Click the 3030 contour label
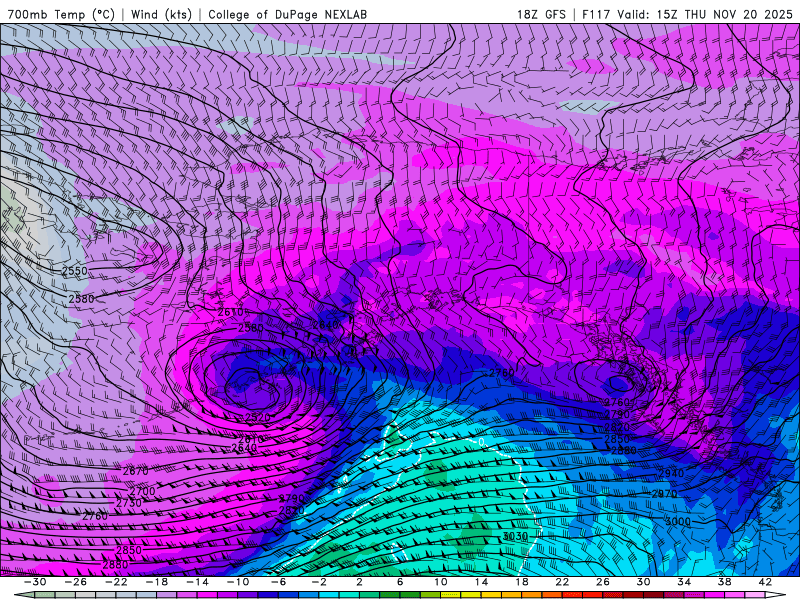This screenshot has width=800, height=600. [515, 536]
